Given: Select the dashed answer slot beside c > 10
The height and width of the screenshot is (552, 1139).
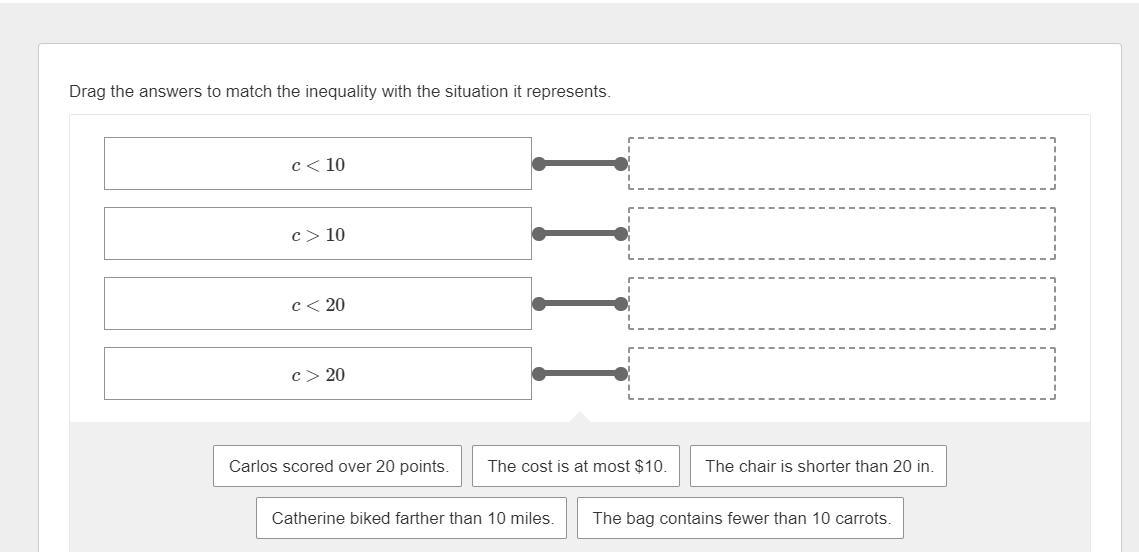Looking at the screenshot, I should click(x=841, y=234).
